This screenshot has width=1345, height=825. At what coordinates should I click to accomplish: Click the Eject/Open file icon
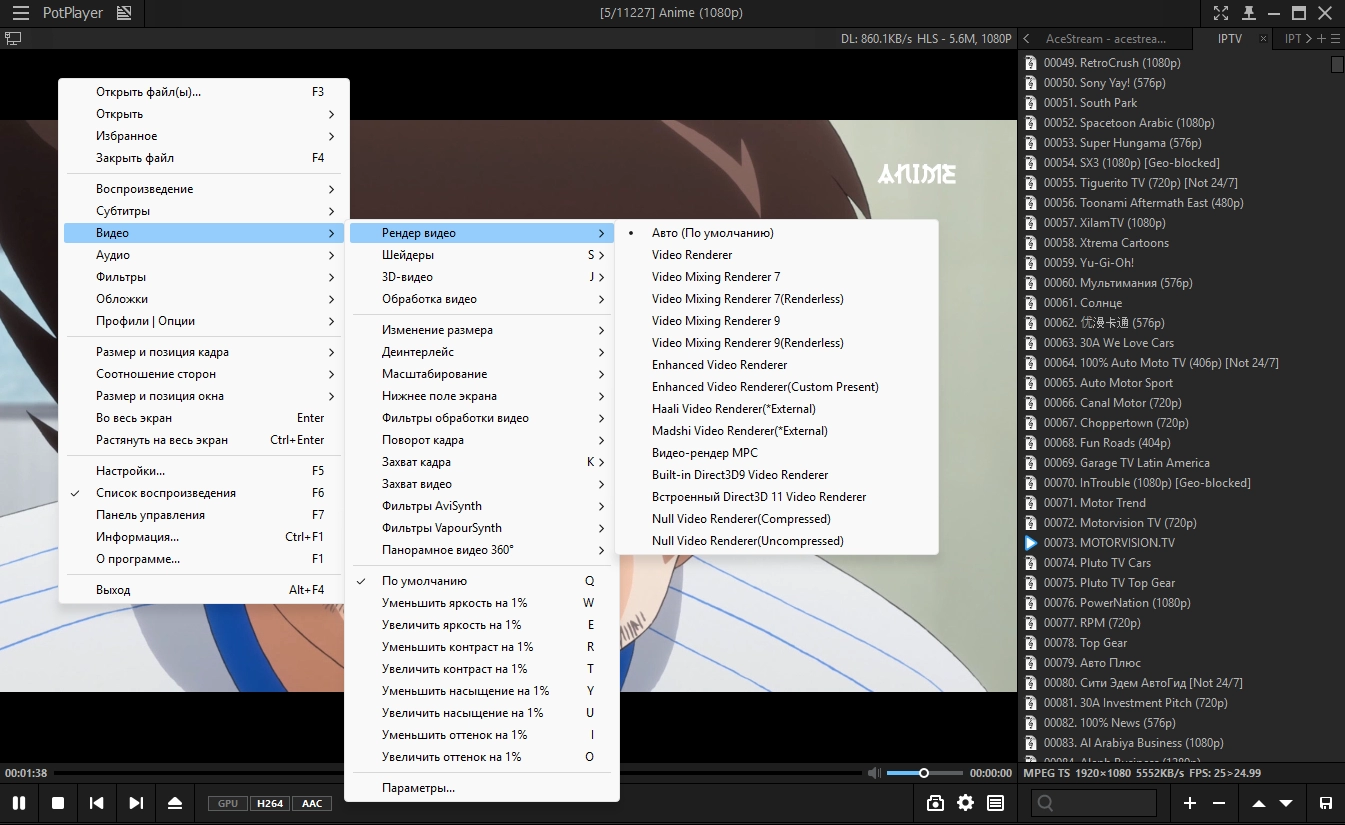tap(175, 803)
